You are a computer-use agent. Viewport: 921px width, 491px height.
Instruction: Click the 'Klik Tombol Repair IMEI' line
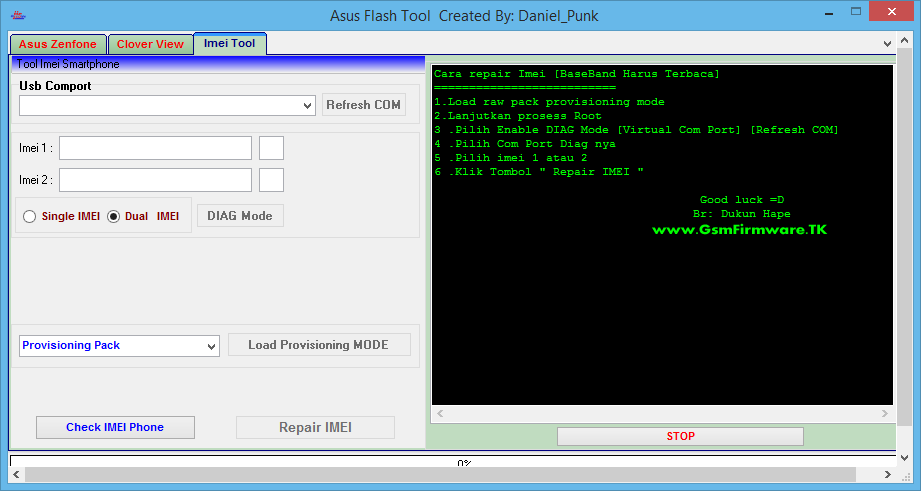click(x=539, y=172)
